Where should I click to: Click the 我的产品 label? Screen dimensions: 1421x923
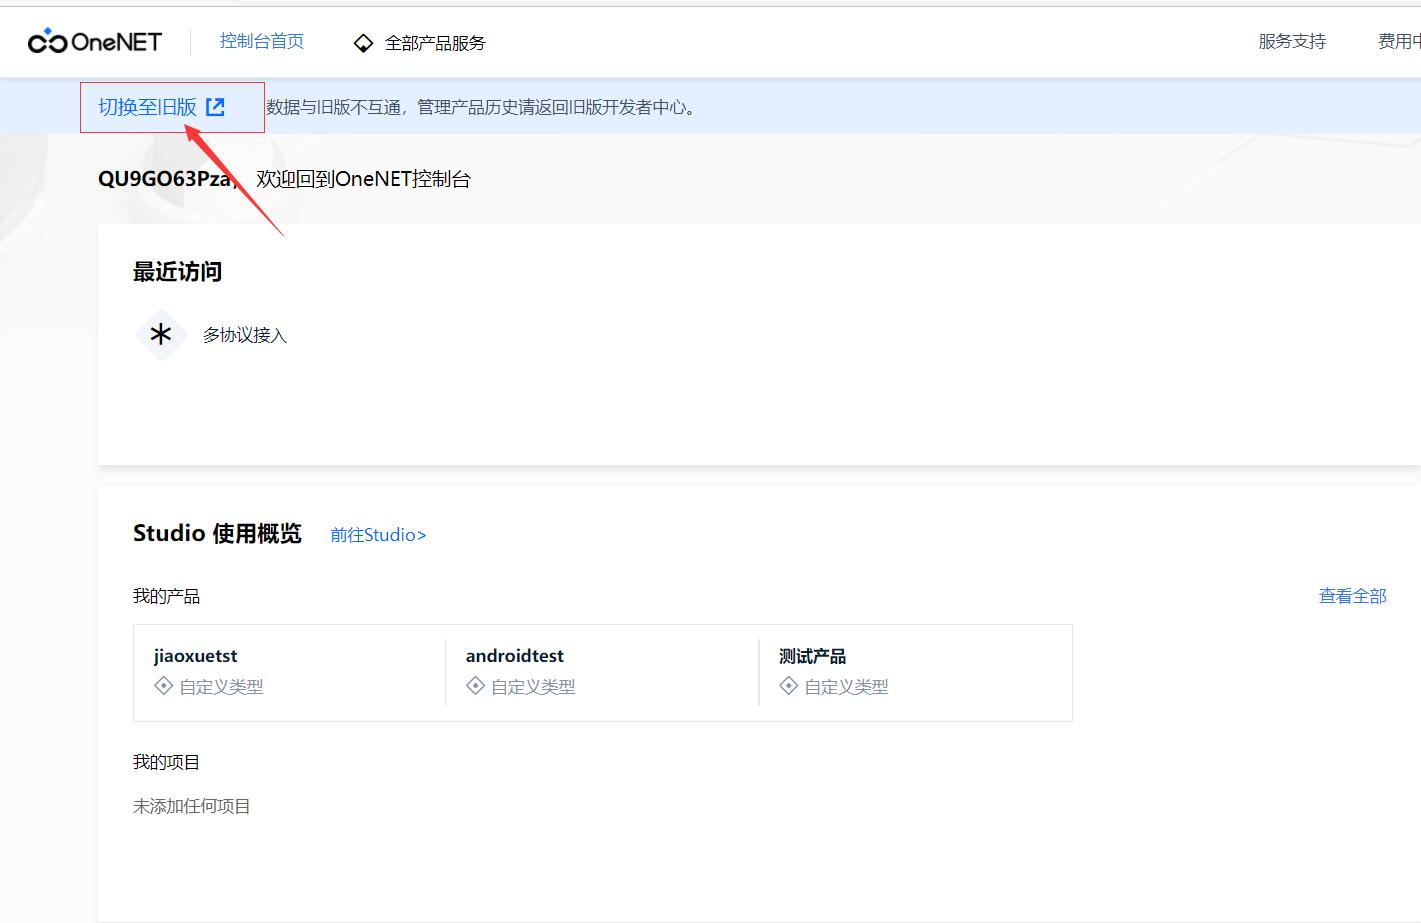coord(166,596)
